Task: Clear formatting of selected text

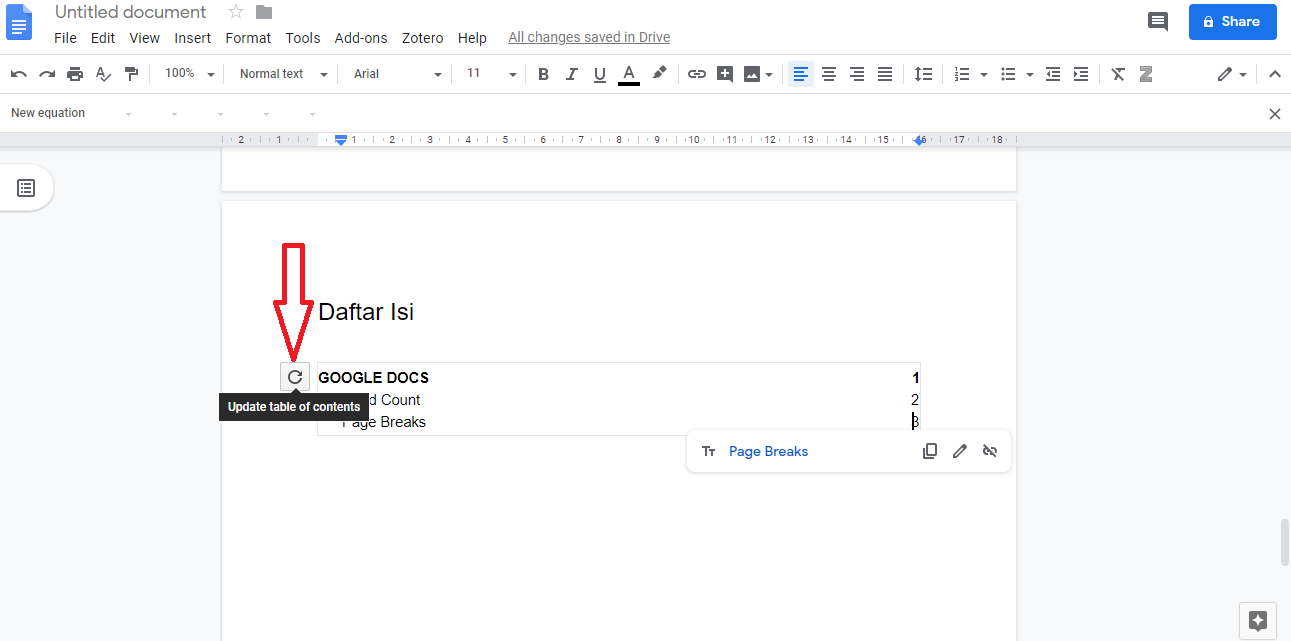Action: [1117, 73]
